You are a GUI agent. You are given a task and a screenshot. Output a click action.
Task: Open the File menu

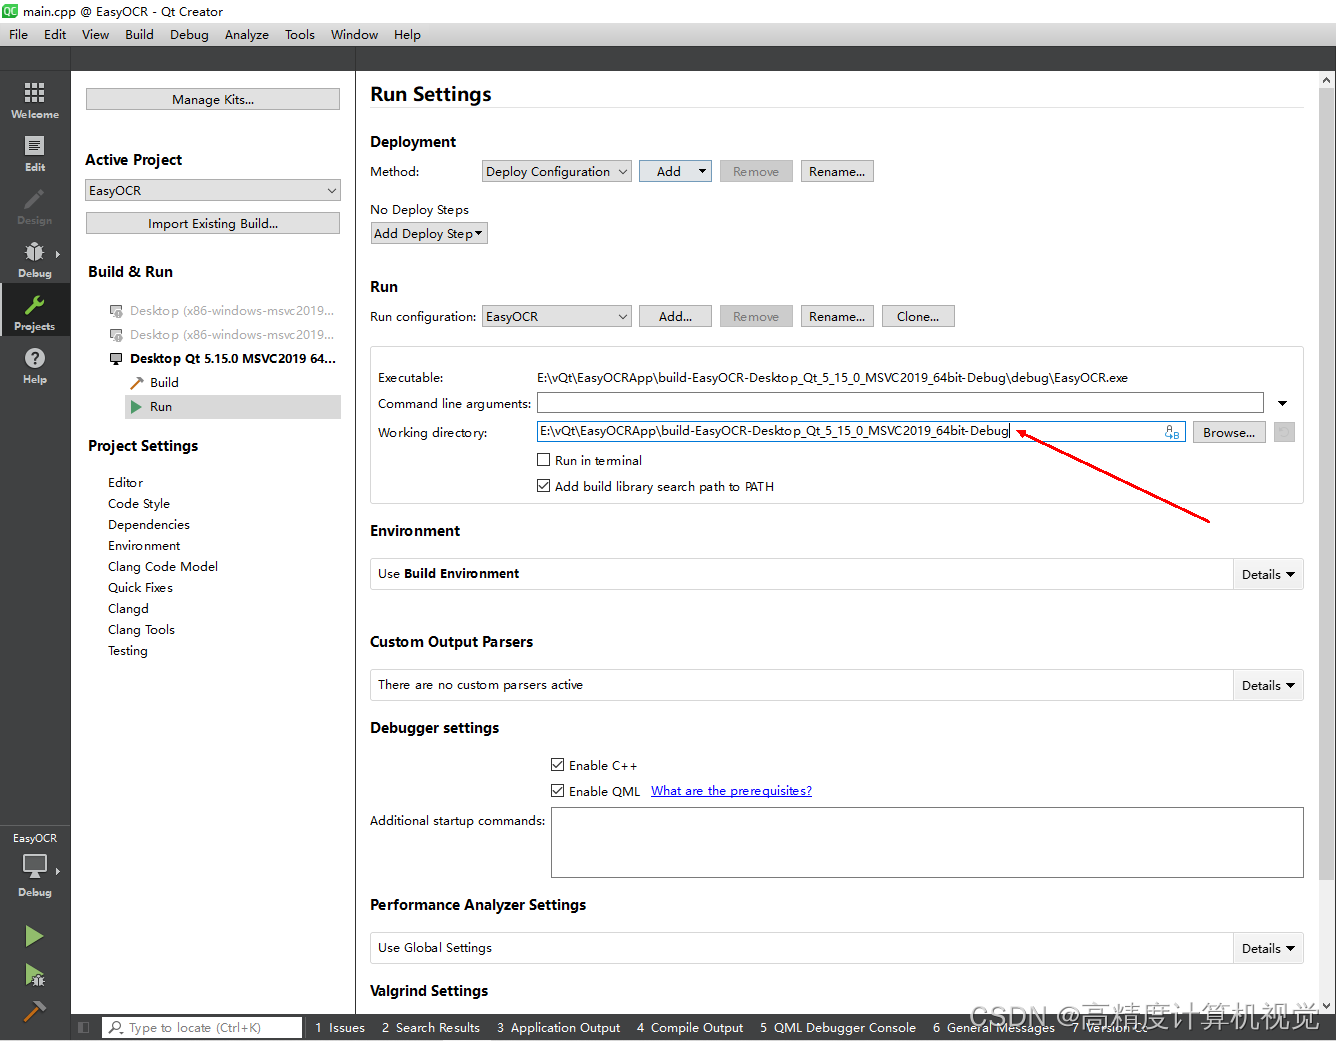pos(19,34)
